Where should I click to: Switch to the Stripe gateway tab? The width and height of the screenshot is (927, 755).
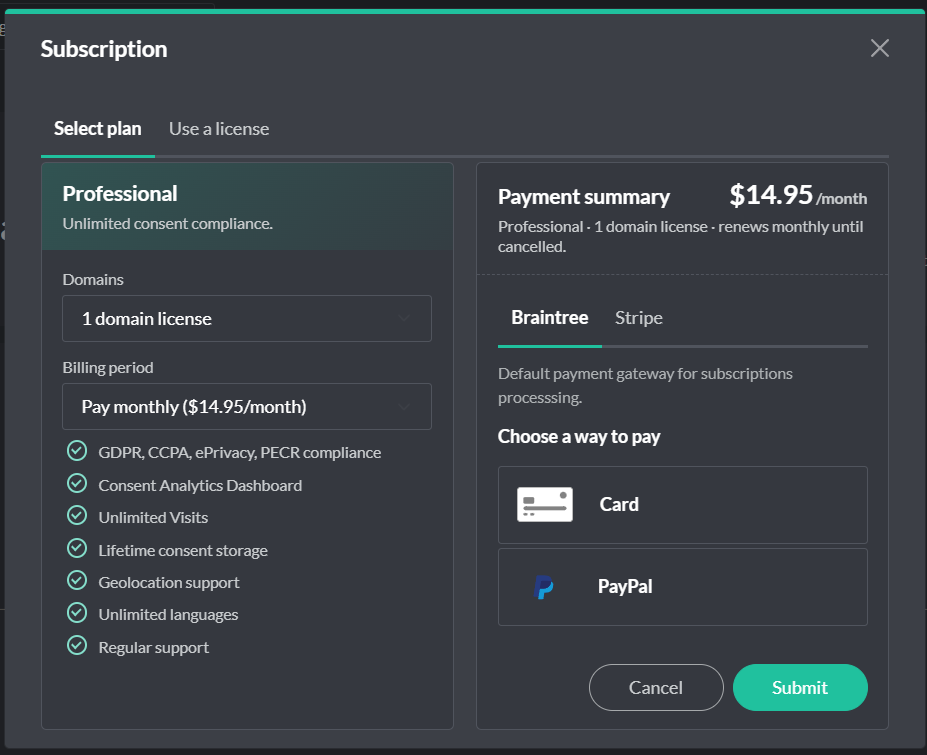pyautogui.click(x=638, y=317)
